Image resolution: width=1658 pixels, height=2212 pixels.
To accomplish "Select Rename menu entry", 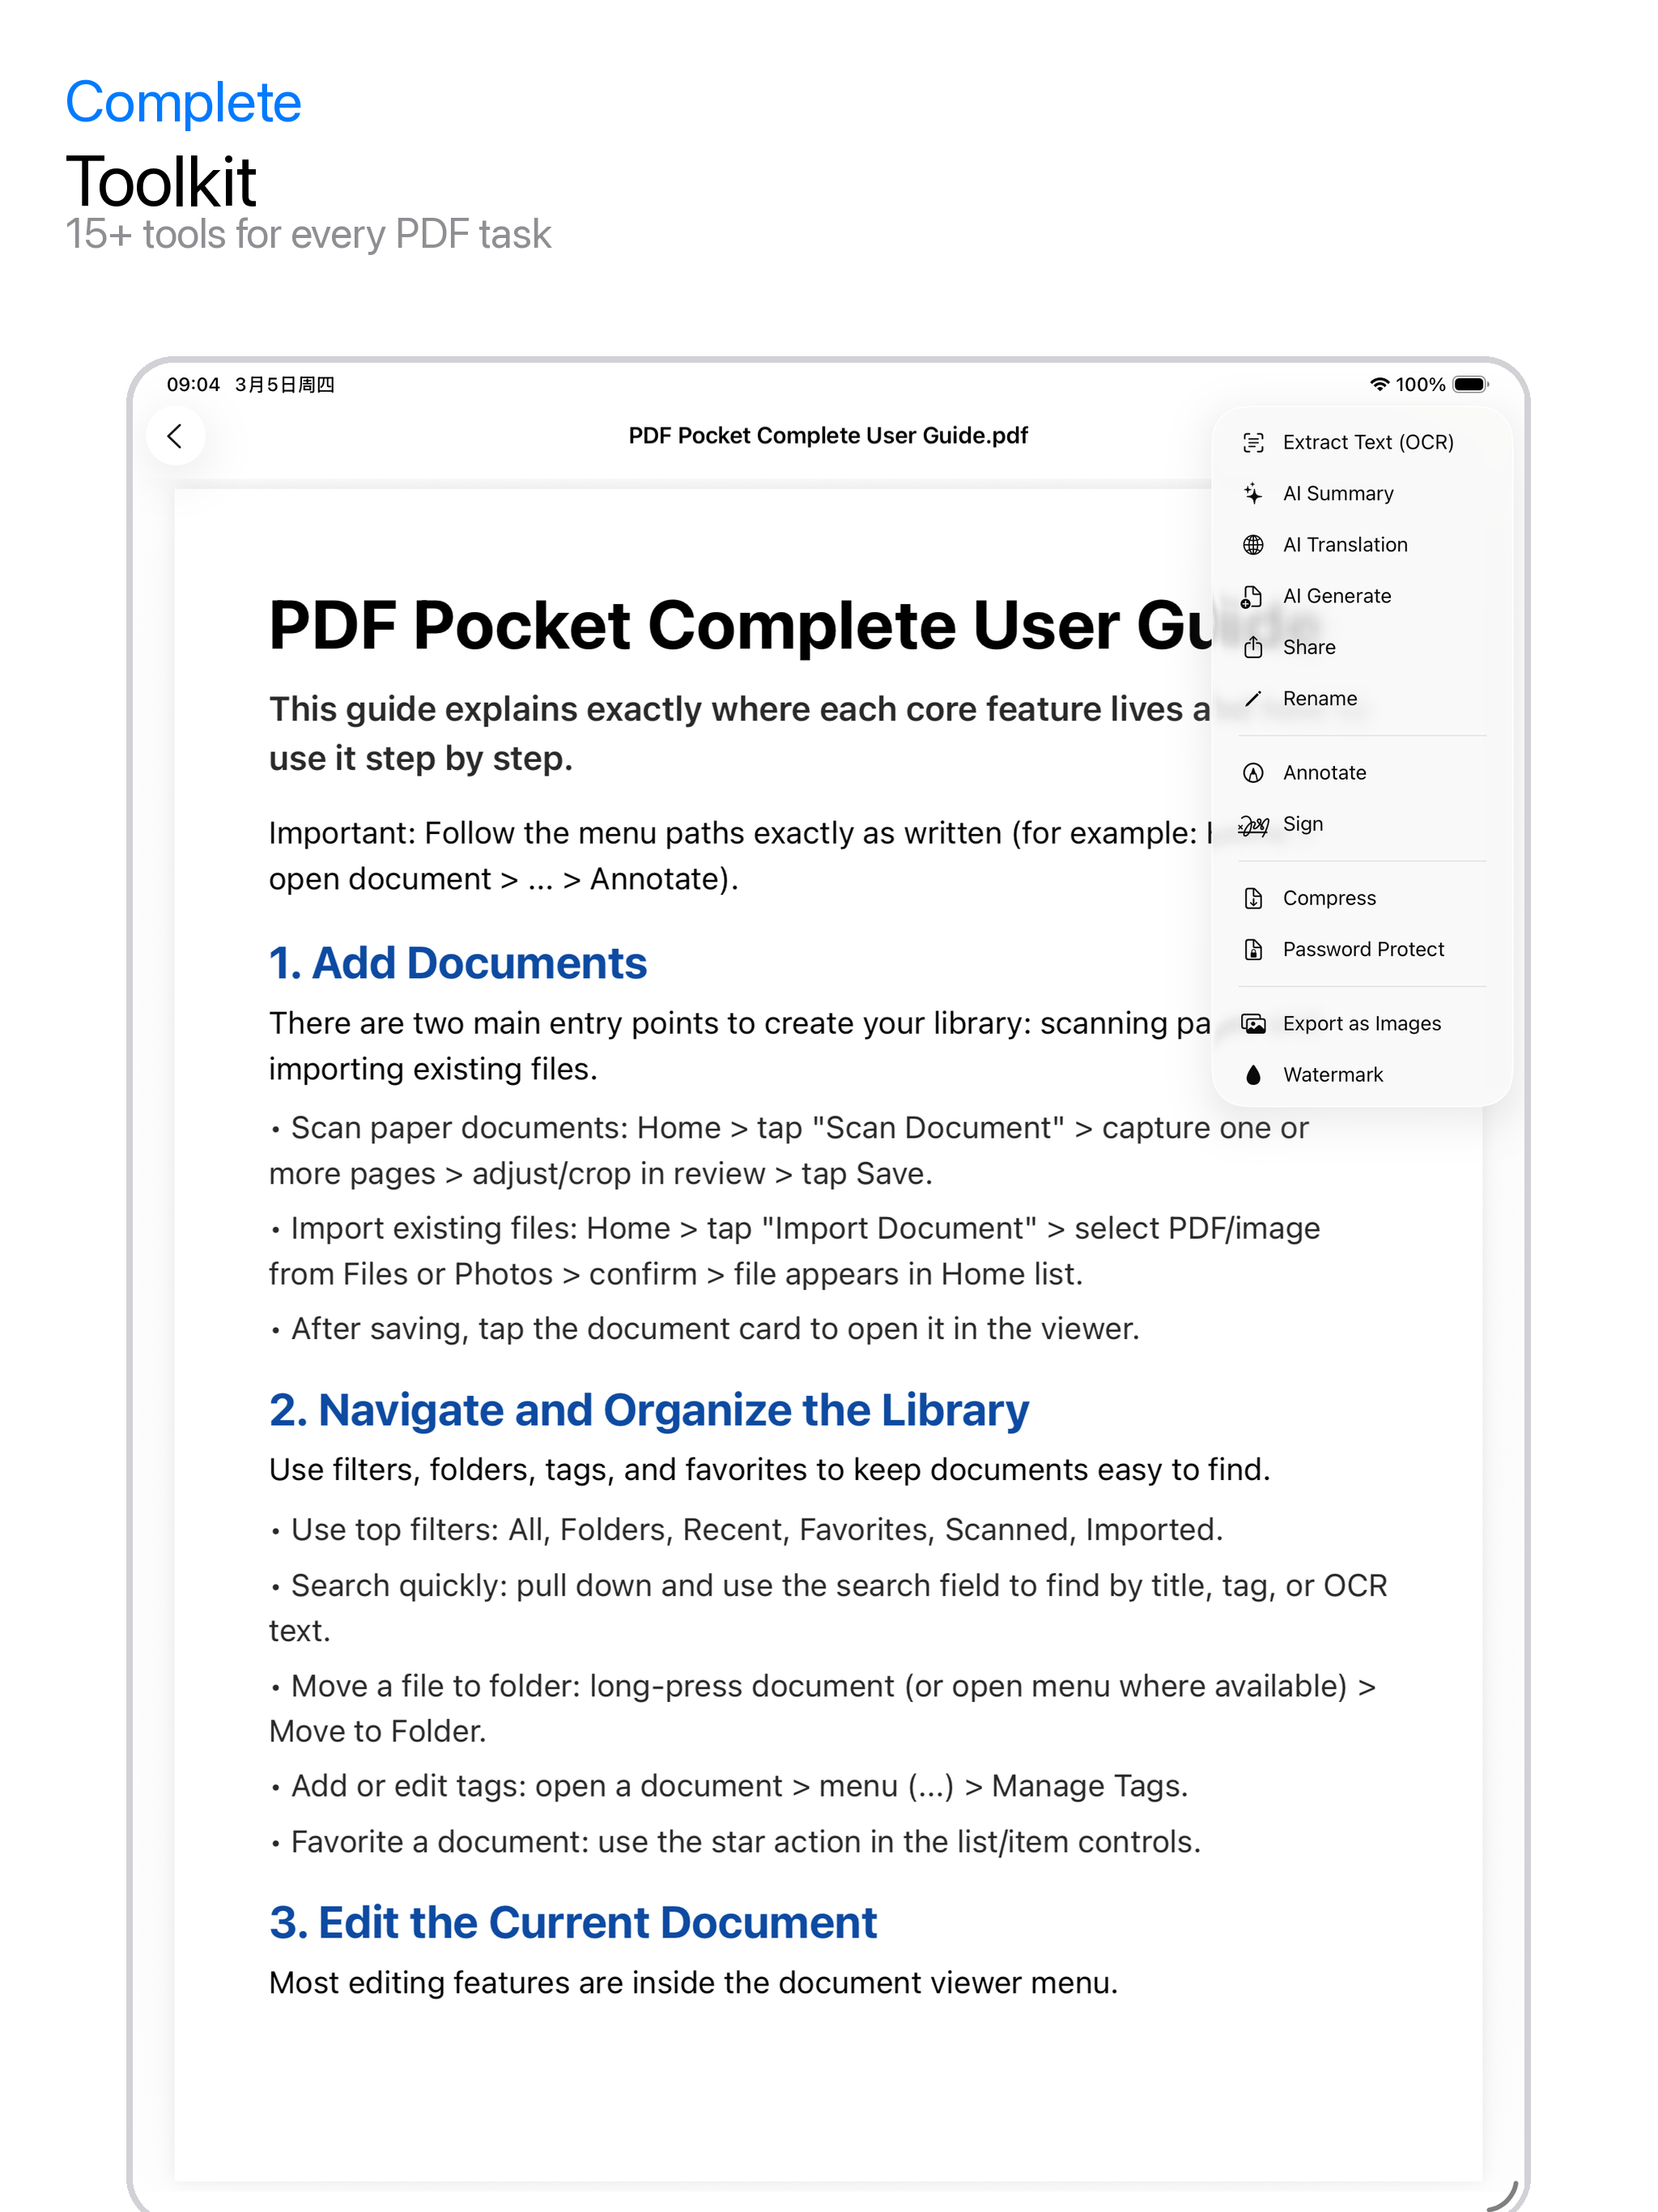I will click(1361, 698).
